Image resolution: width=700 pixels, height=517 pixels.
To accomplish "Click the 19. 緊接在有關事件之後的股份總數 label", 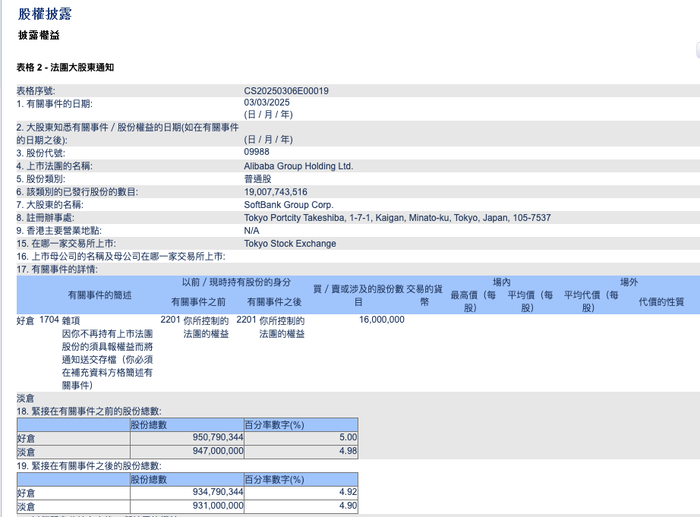I will click(x=89, y=466).
